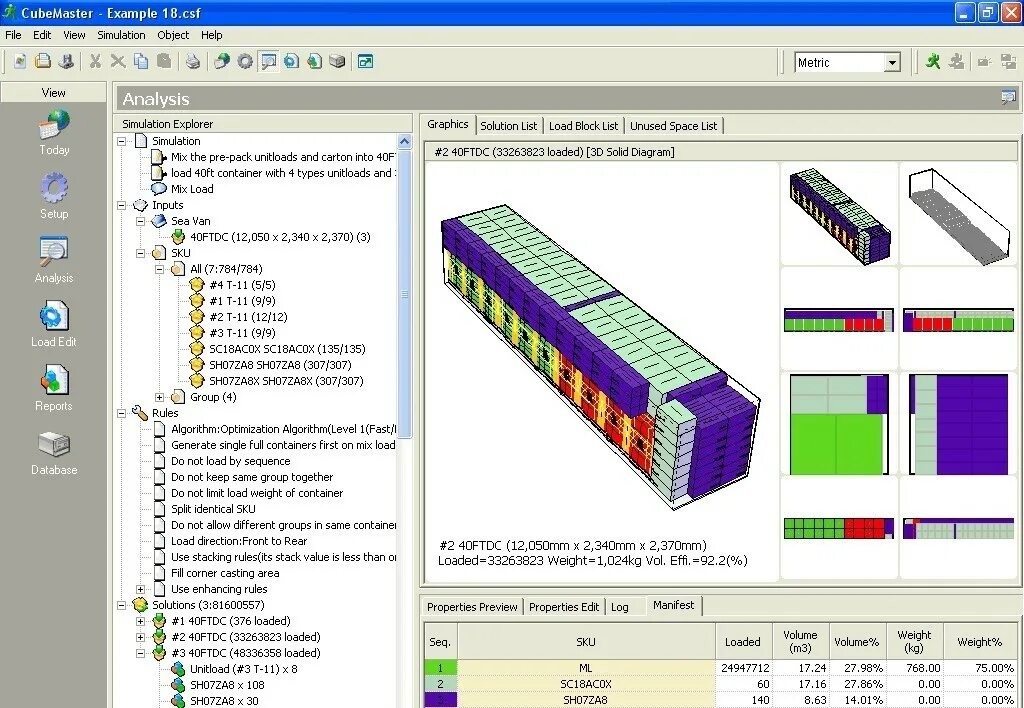Click pale green color cell for sequence 2
The image size is (1024, 708).
click(x=440, y=684)
